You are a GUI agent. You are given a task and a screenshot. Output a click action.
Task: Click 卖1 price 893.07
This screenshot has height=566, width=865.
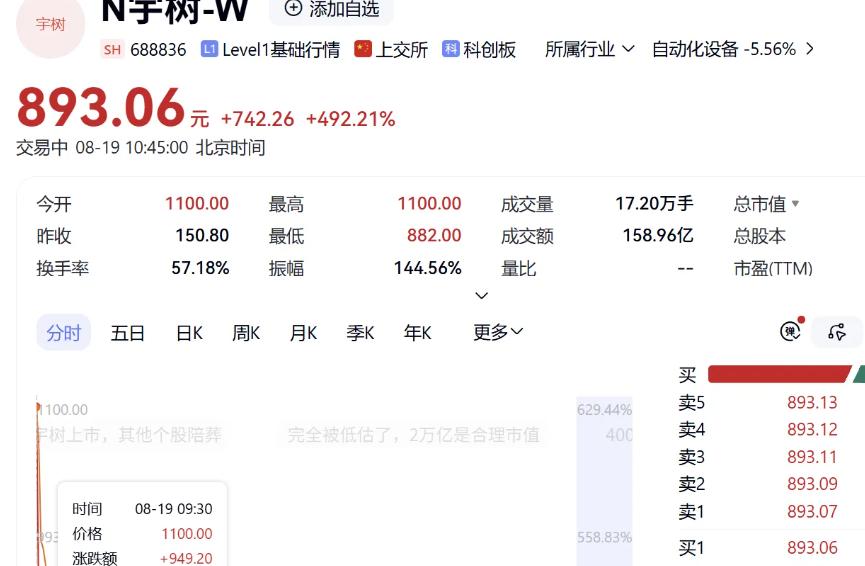pos(812,511)
